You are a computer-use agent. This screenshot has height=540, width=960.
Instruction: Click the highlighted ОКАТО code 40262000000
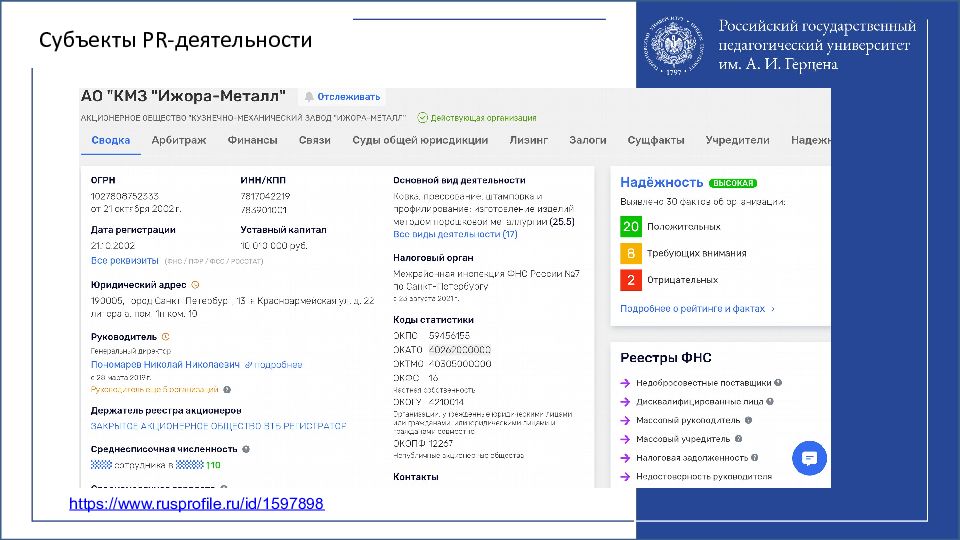(x=460, y=350)
